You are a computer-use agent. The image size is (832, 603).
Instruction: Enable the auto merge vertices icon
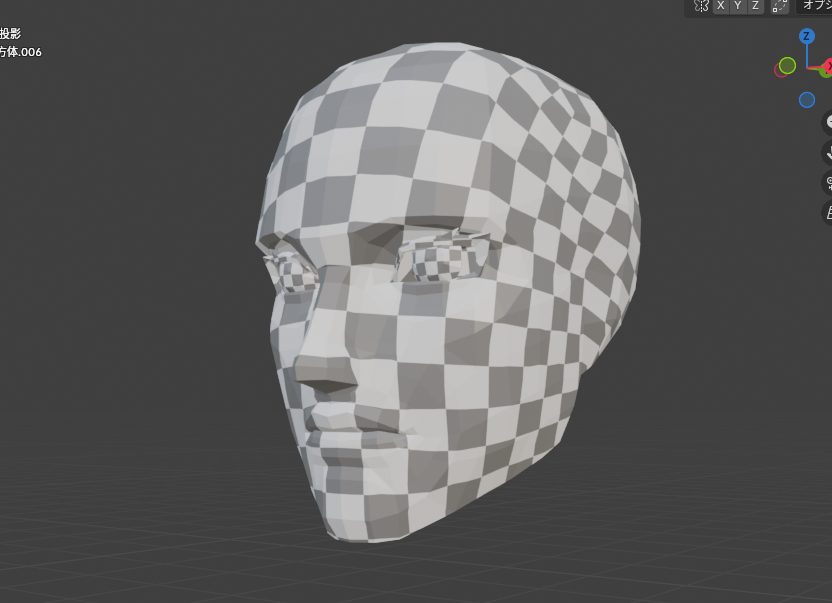779,6
